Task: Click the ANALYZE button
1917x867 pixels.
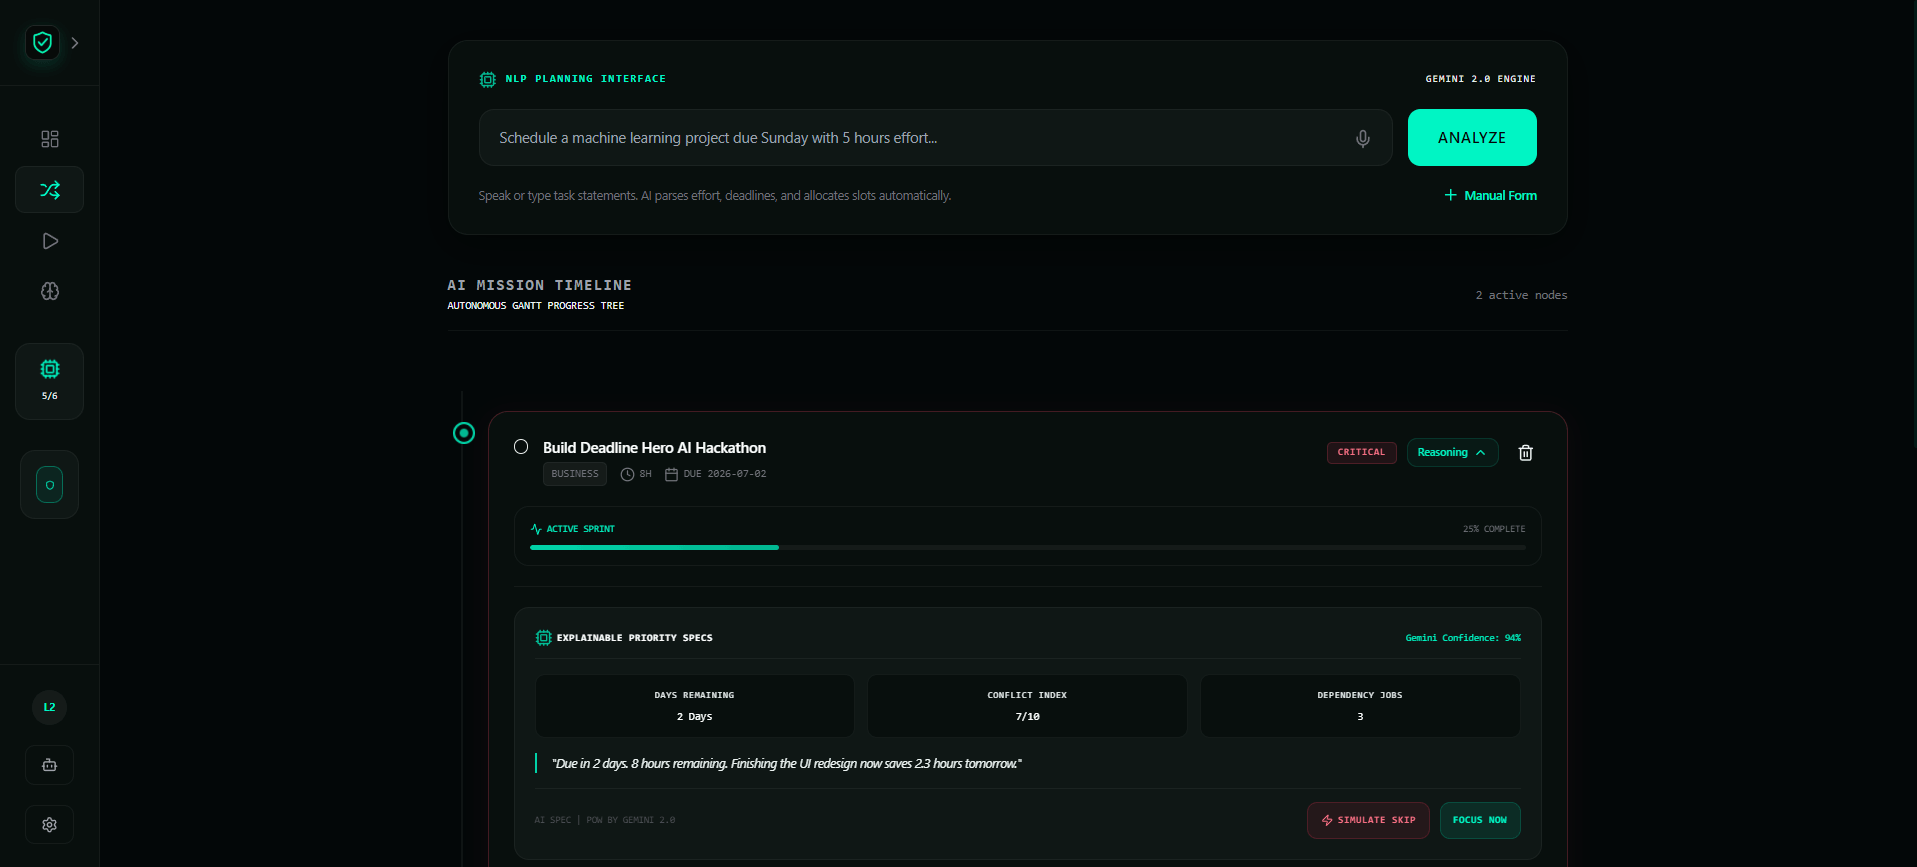Action: [1471, 138]
